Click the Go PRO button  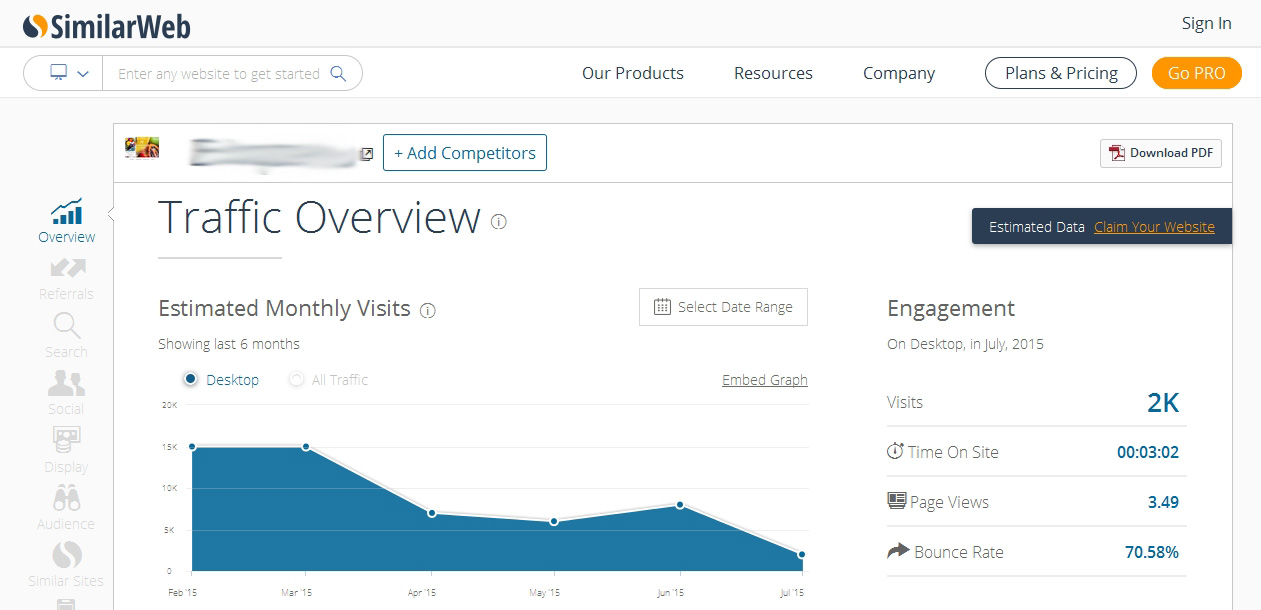pos(1197,73)
